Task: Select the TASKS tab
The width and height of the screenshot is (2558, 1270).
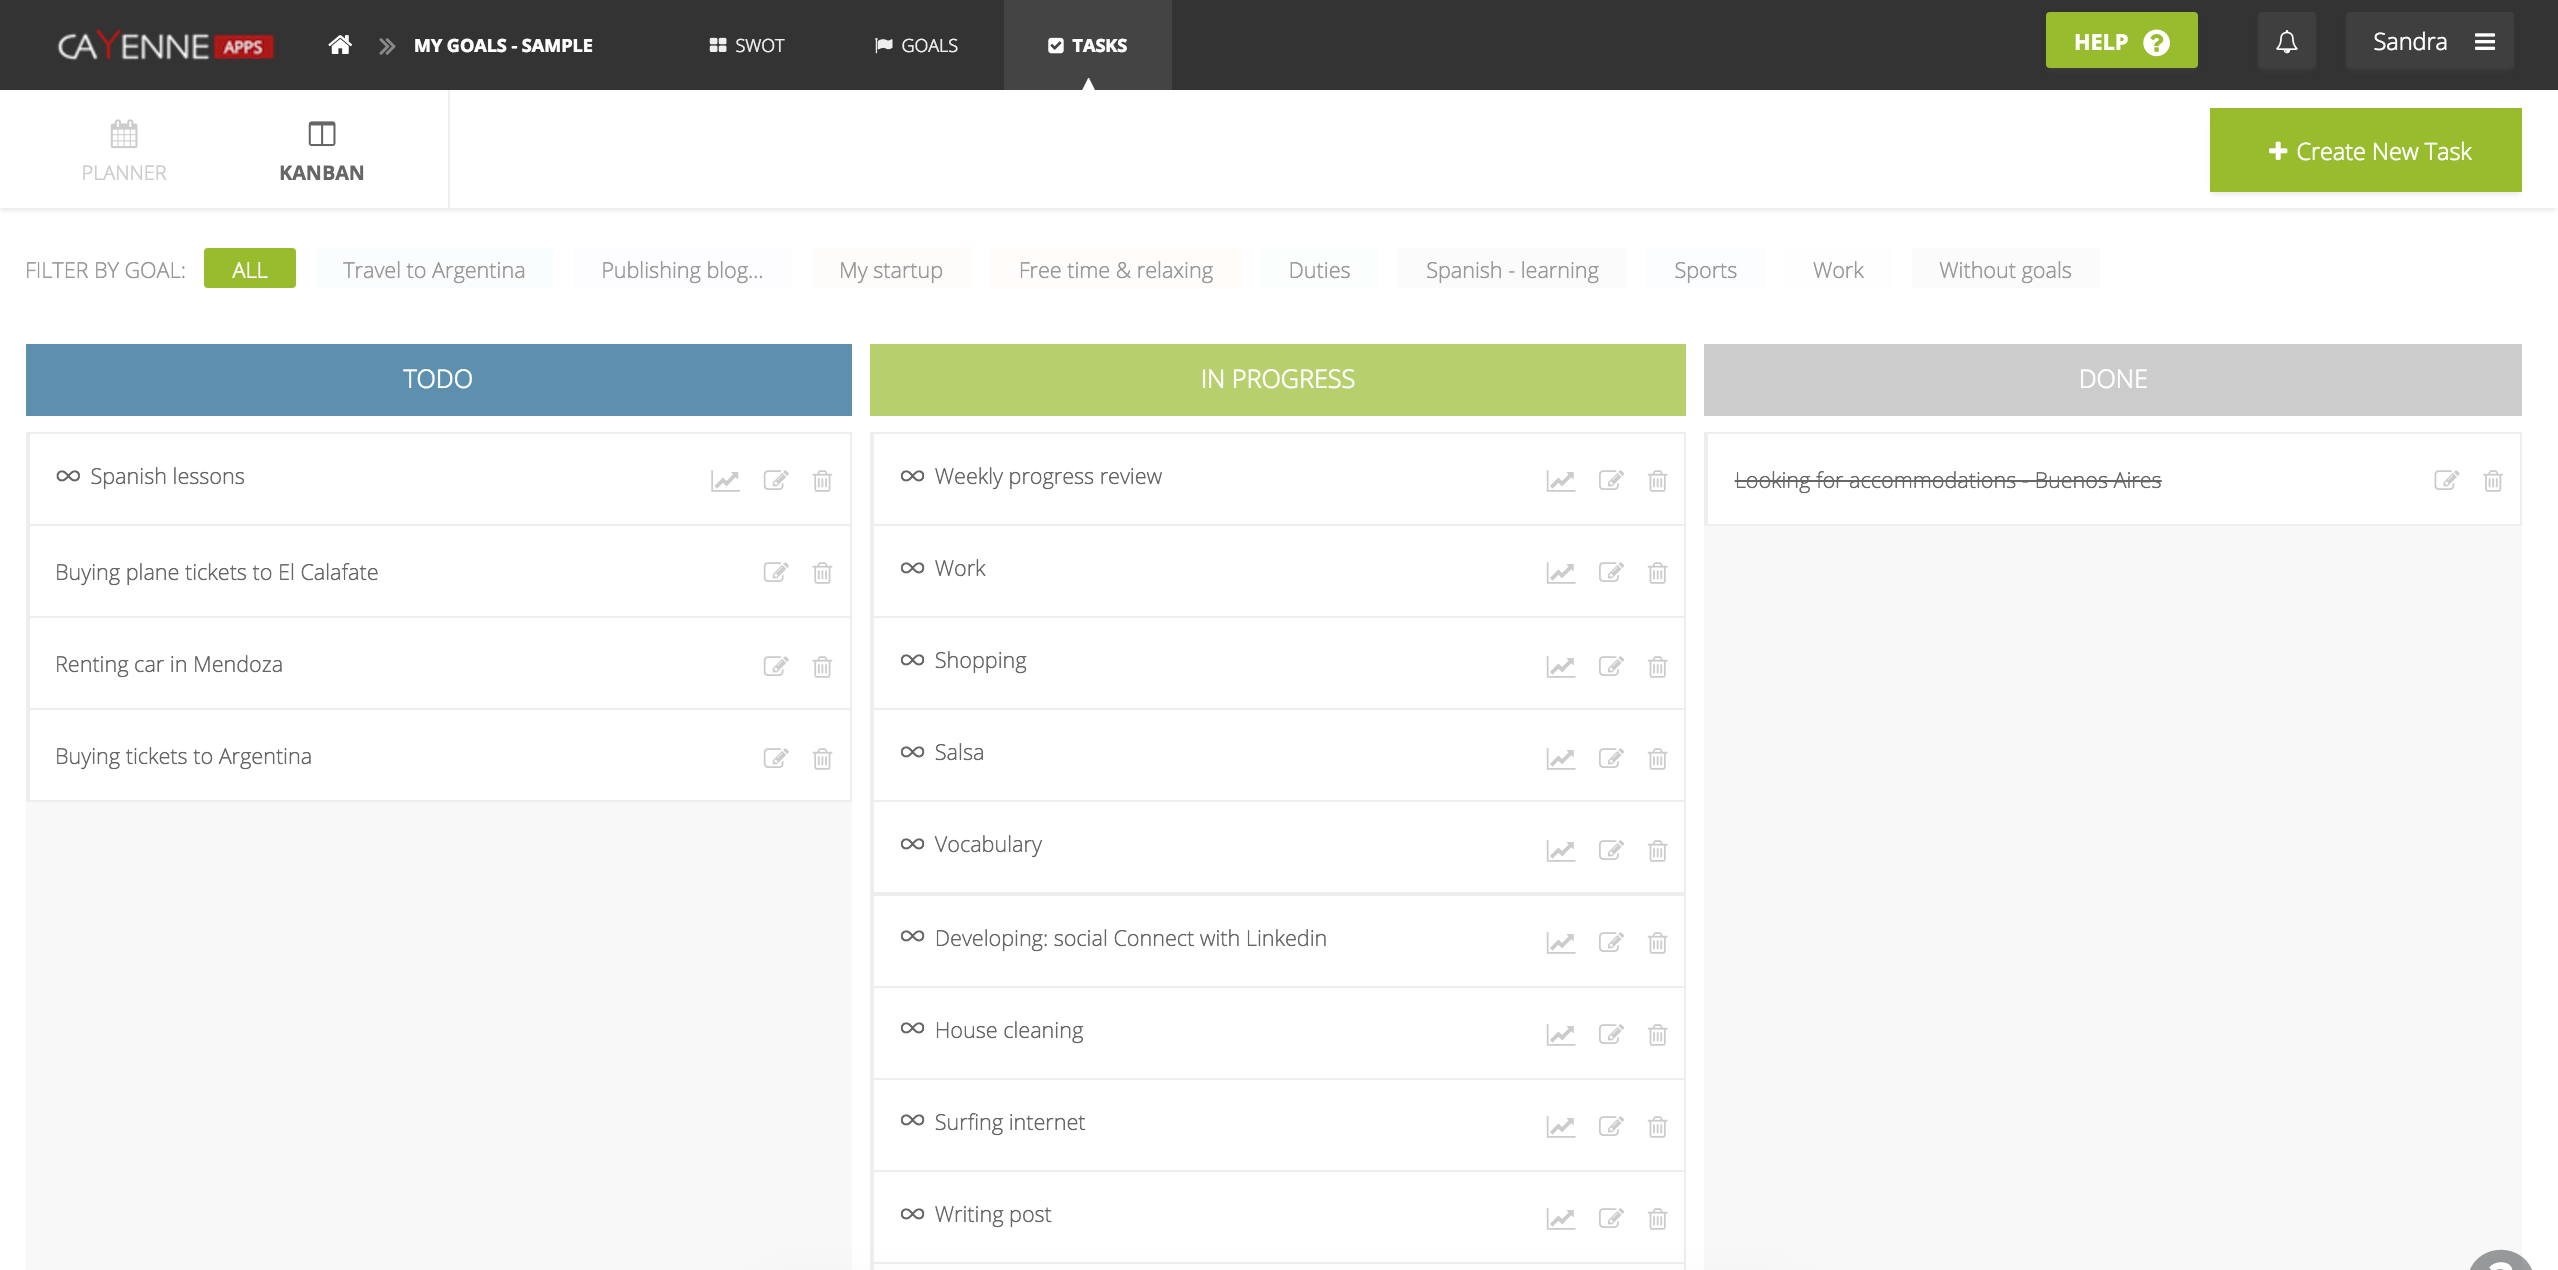Action: 1087,45
